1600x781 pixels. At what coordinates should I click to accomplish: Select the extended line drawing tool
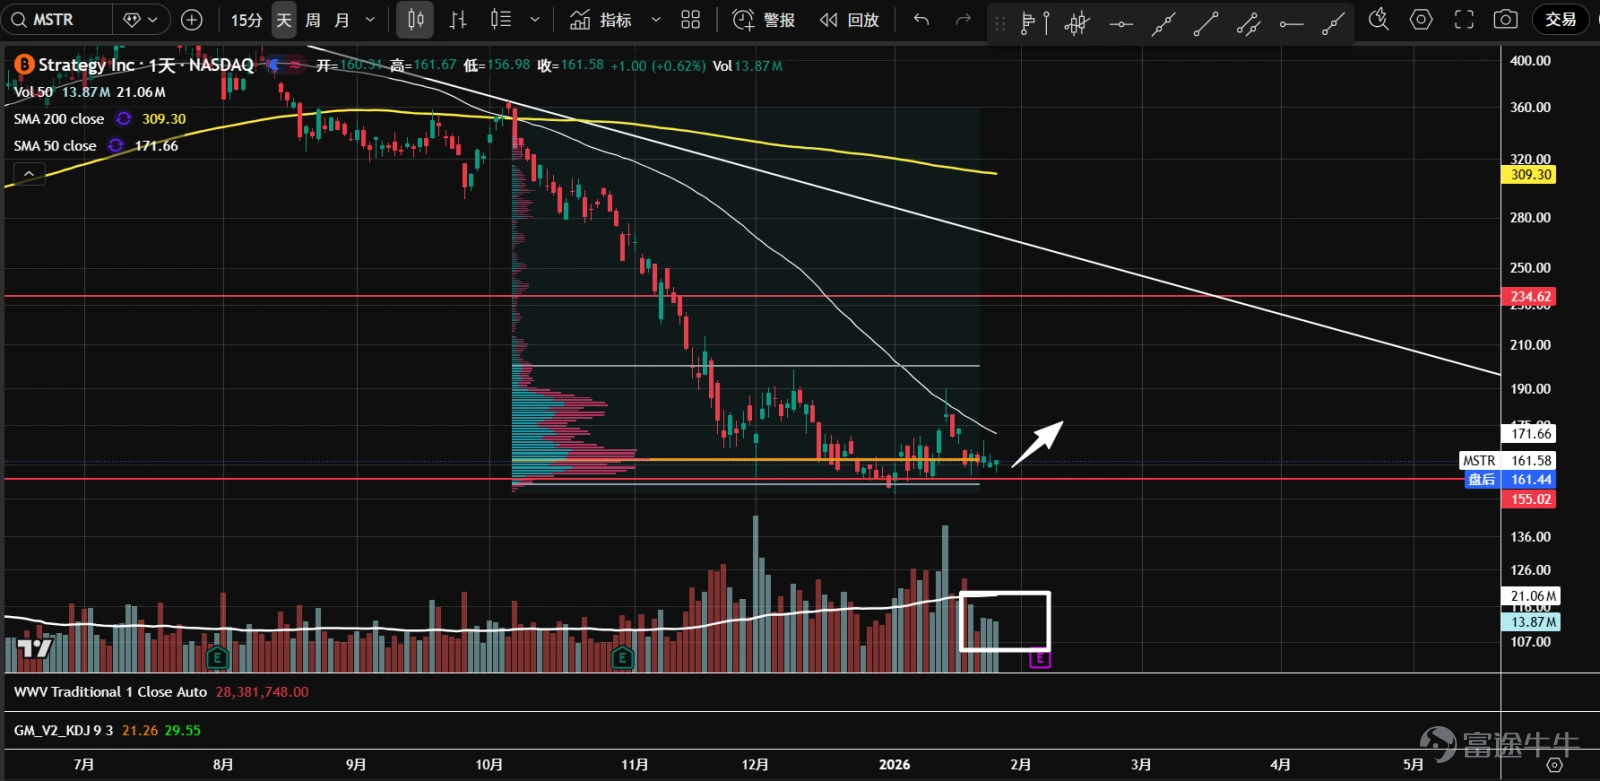point(1163,23)
